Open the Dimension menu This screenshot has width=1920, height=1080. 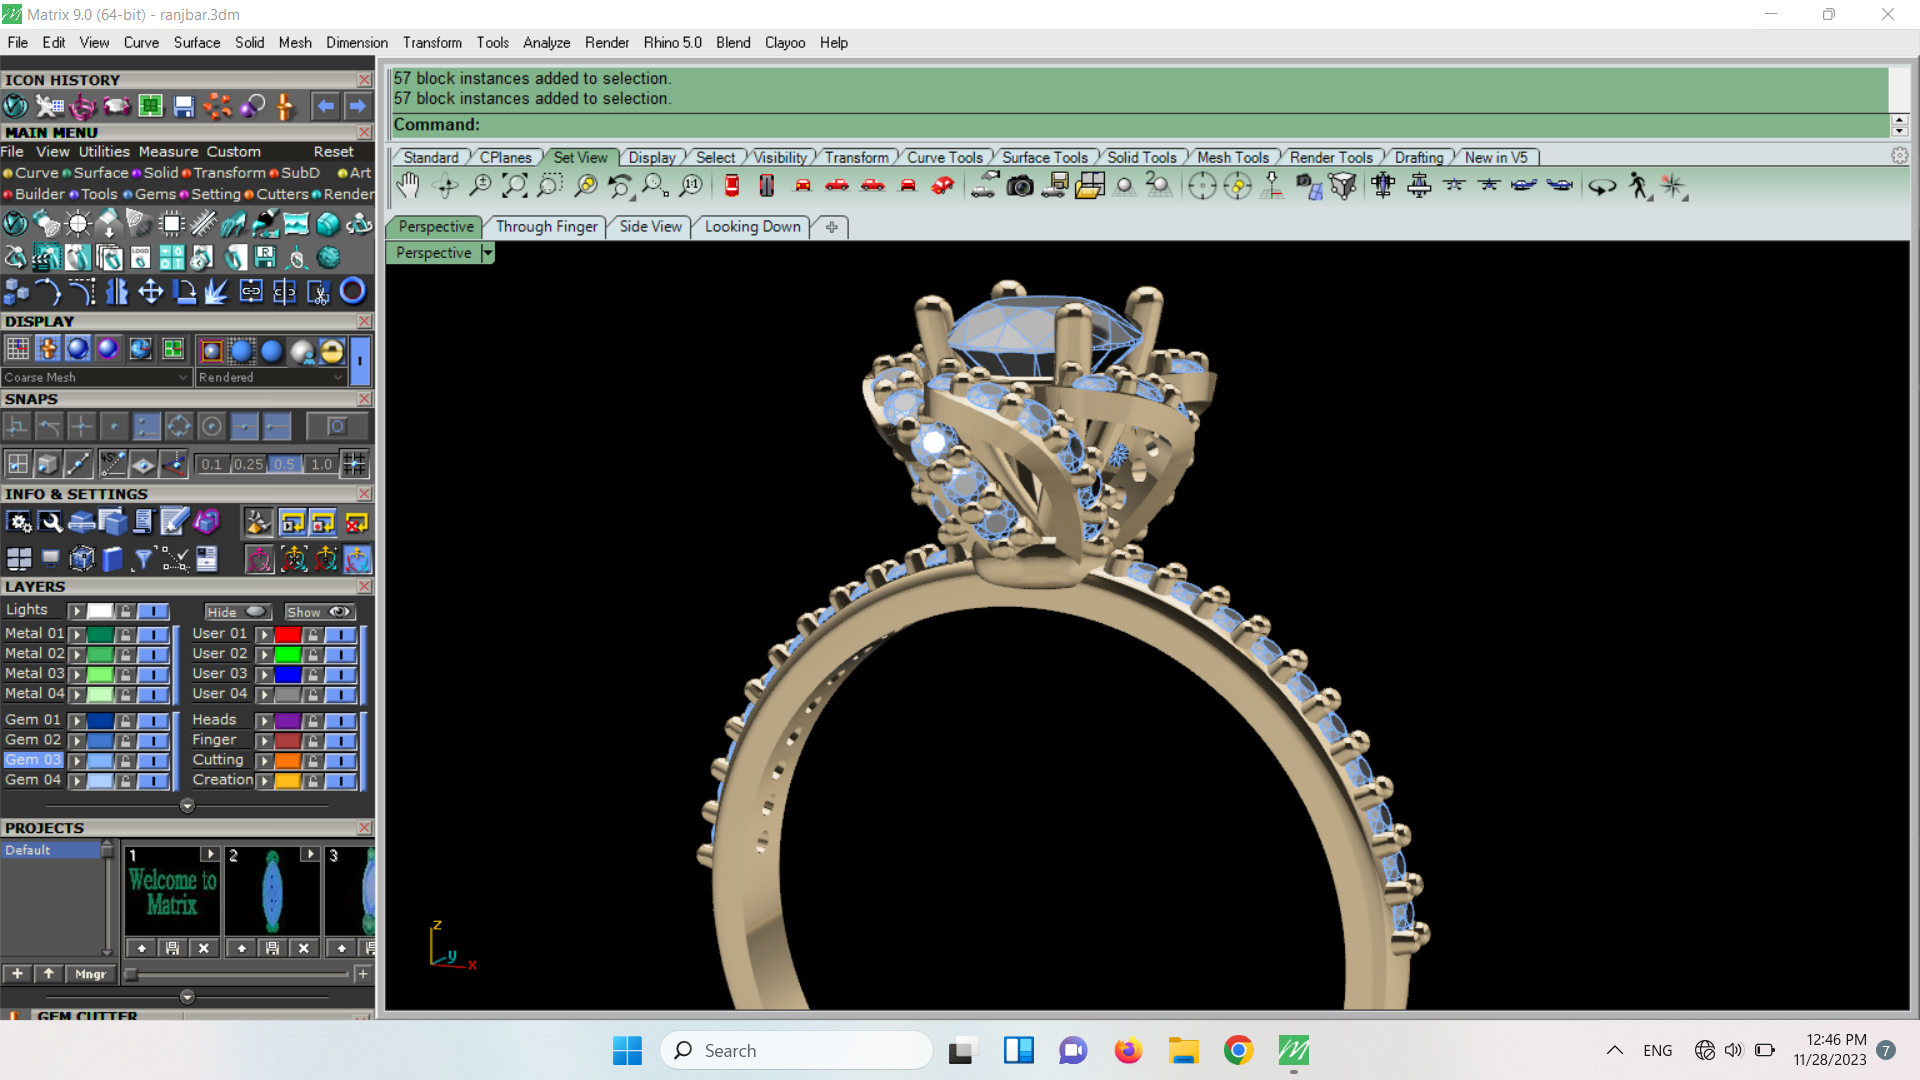(356, 43)
